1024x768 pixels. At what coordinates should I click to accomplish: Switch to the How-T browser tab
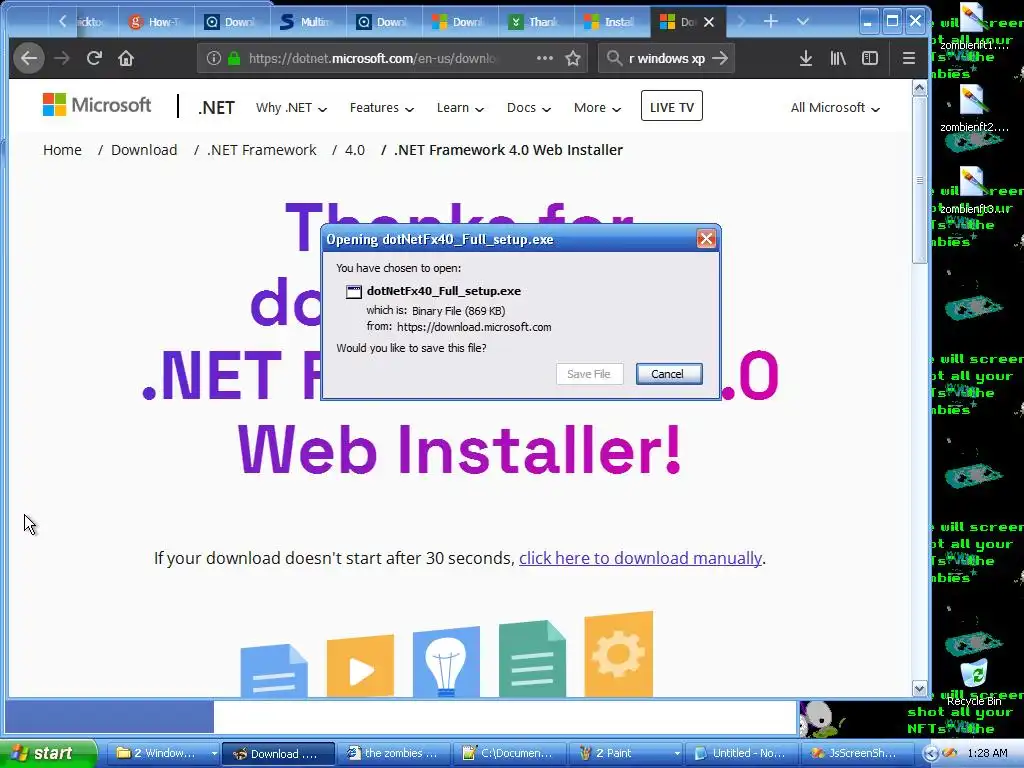[157, 22]
